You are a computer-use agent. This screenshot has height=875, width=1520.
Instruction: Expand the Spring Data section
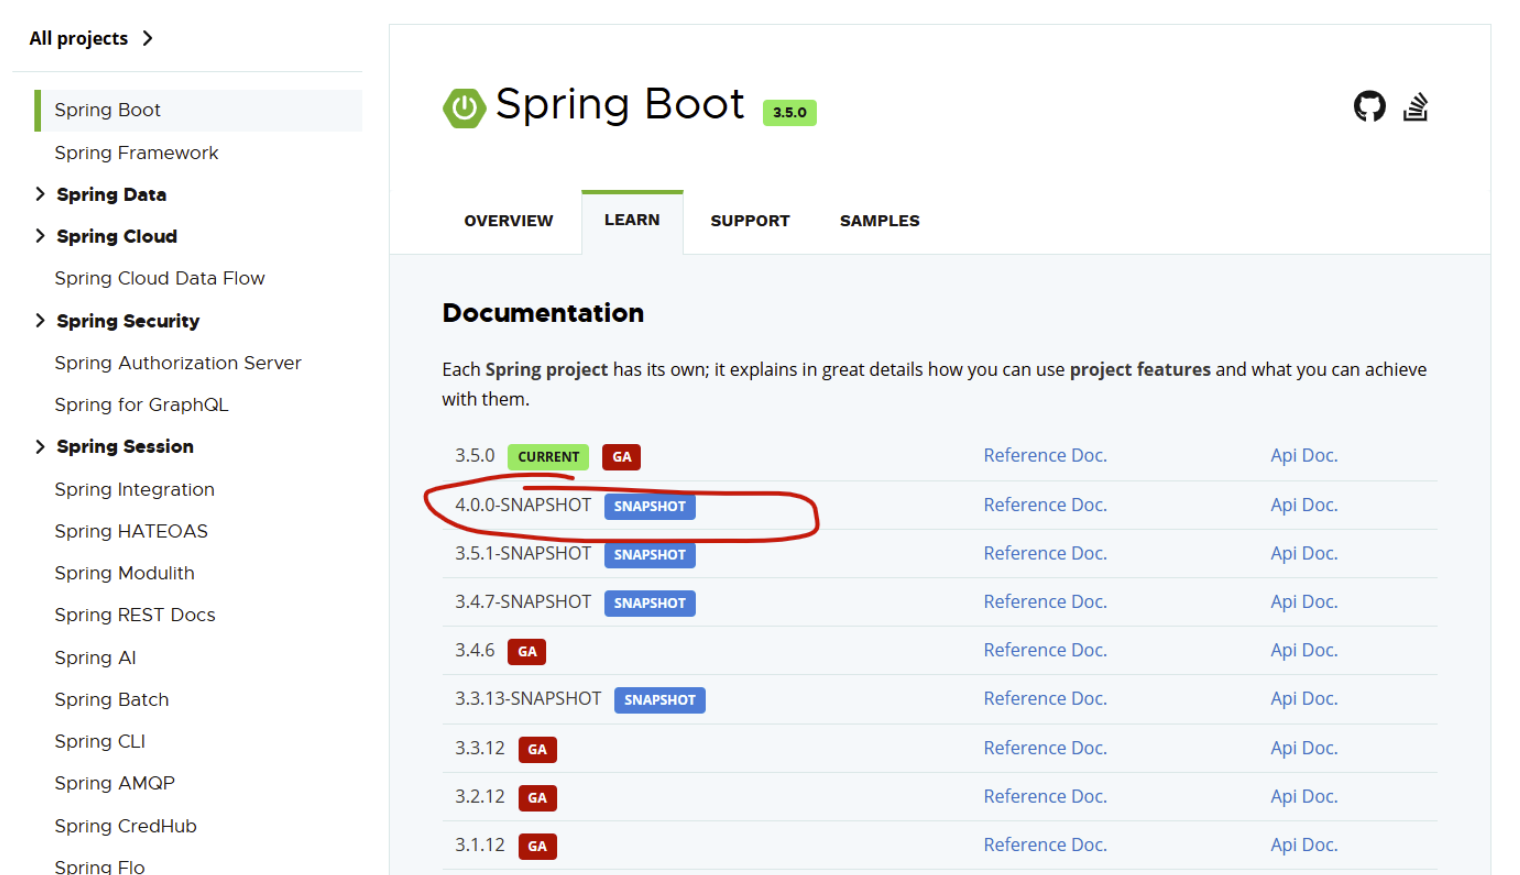(40, 194)
